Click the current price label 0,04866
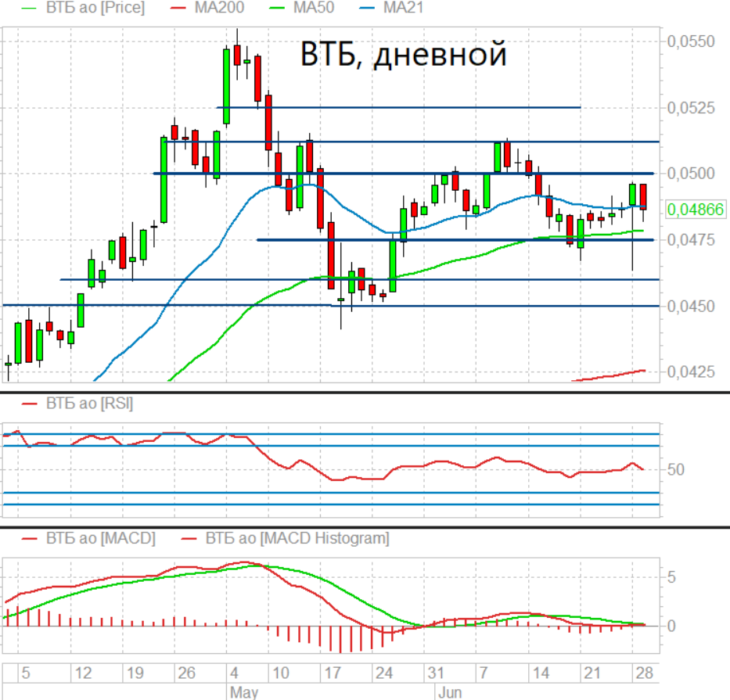730x700 pixels. pyautogui.click(x=696, y=209)
